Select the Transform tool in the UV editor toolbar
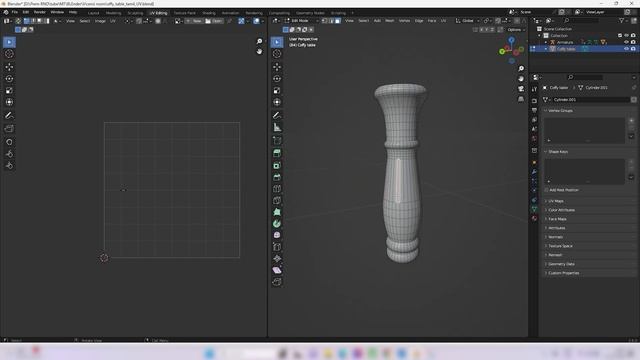This screenshot has height=360, width=640. click(x=9, y=102)
